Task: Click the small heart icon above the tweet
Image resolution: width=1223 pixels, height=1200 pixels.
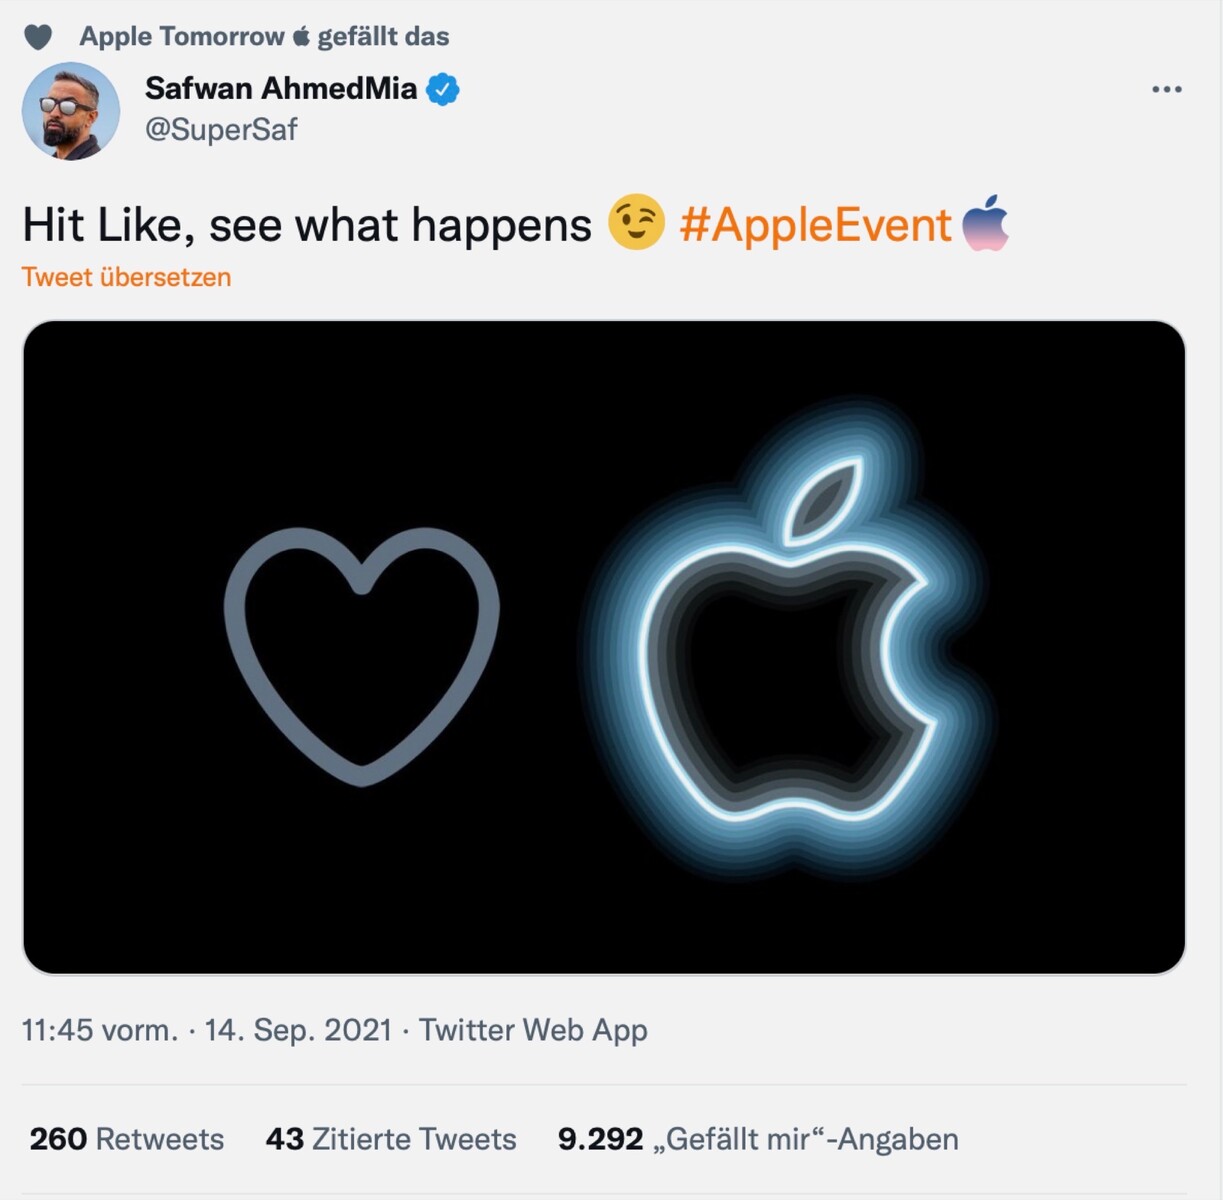Action: (37, 38)
